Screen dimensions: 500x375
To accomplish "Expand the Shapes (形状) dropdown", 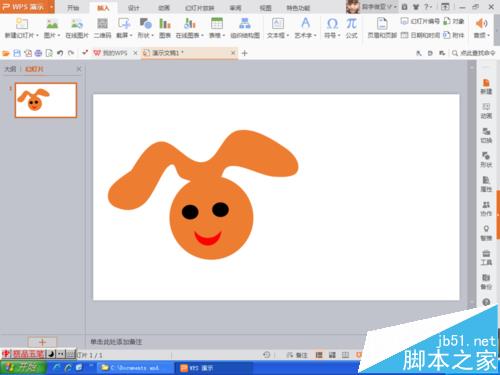I will coord(146,28).
